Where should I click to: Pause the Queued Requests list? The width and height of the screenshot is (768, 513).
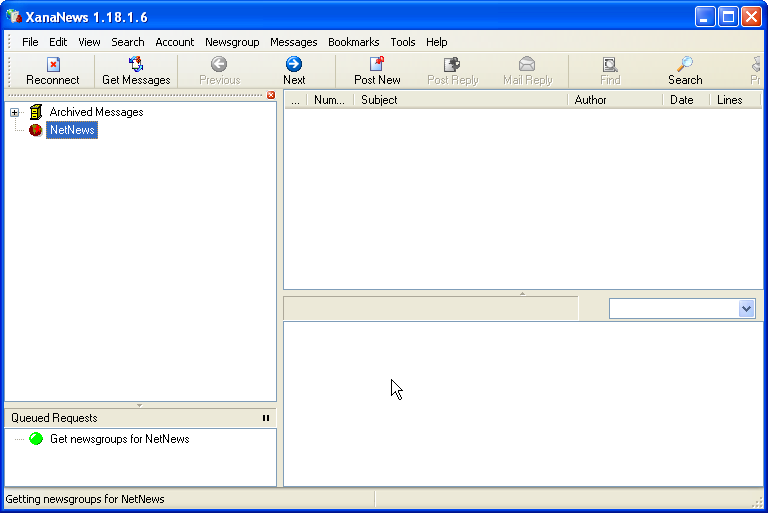pyautogui.click(x=266, y=418)
